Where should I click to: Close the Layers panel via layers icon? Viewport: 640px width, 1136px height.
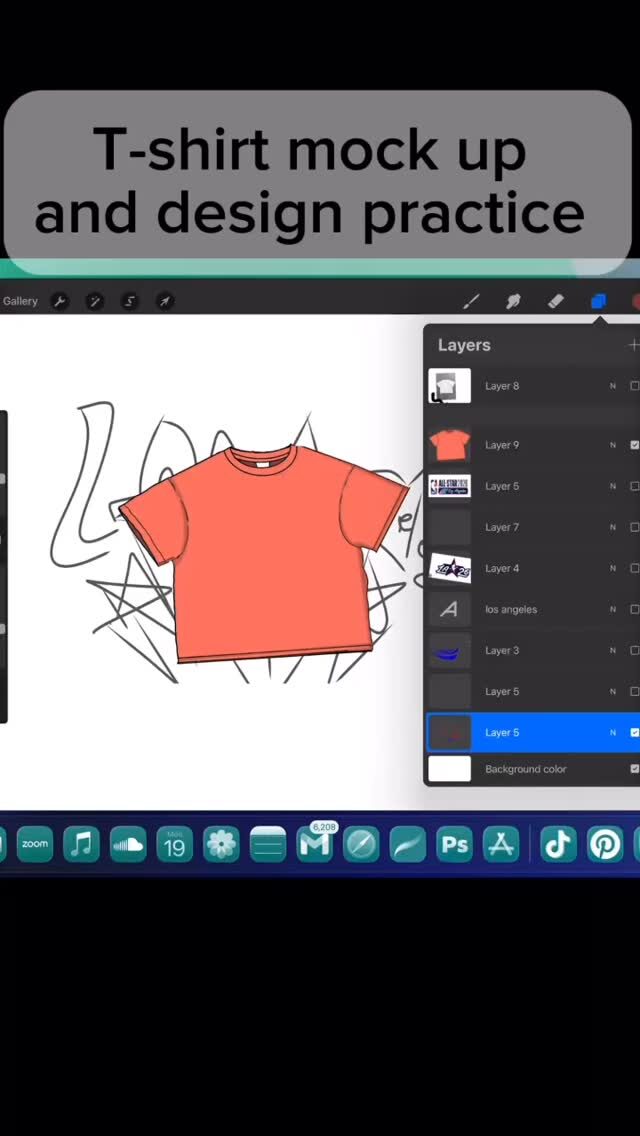[x=598, y=301]
